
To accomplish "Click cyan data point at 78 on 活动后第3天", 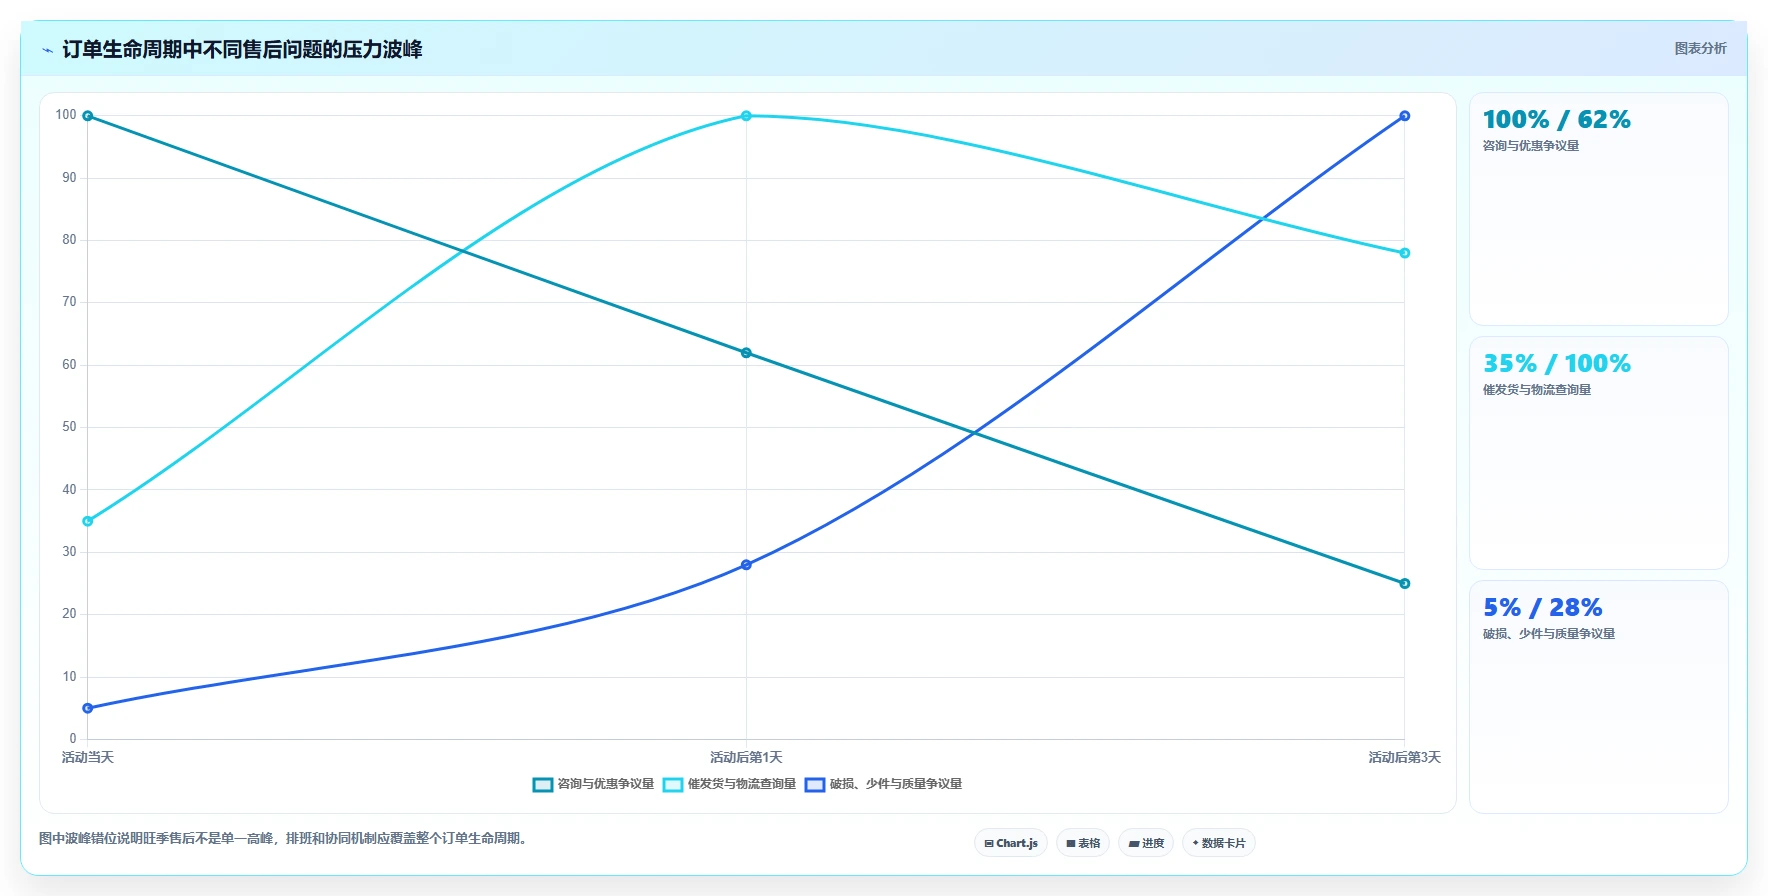I will point(1404,253).
